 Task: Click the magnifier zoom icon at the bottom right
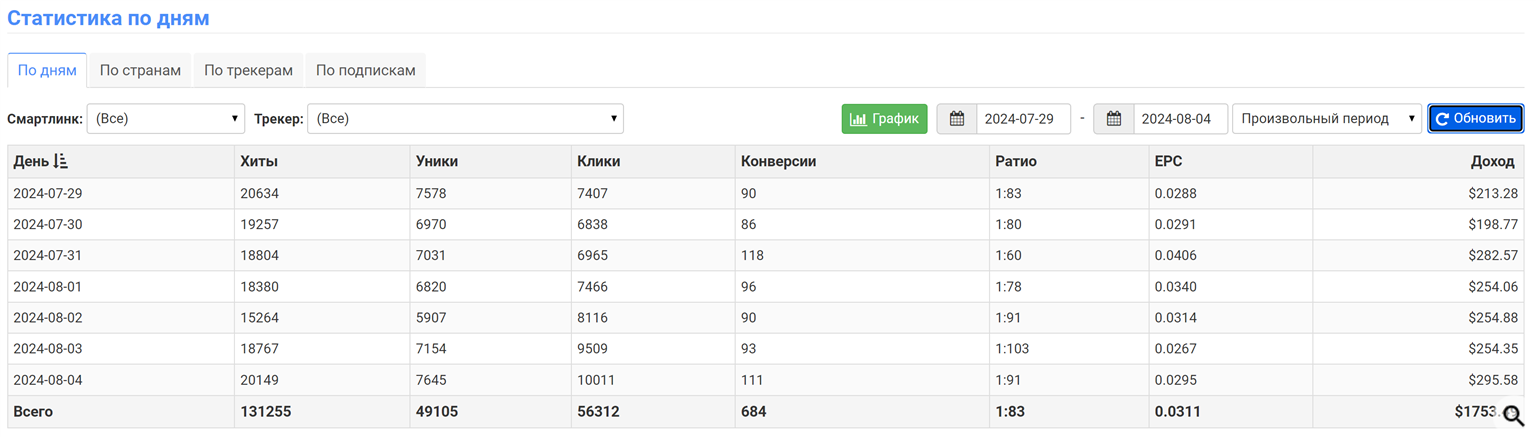tap(1513, 416)
